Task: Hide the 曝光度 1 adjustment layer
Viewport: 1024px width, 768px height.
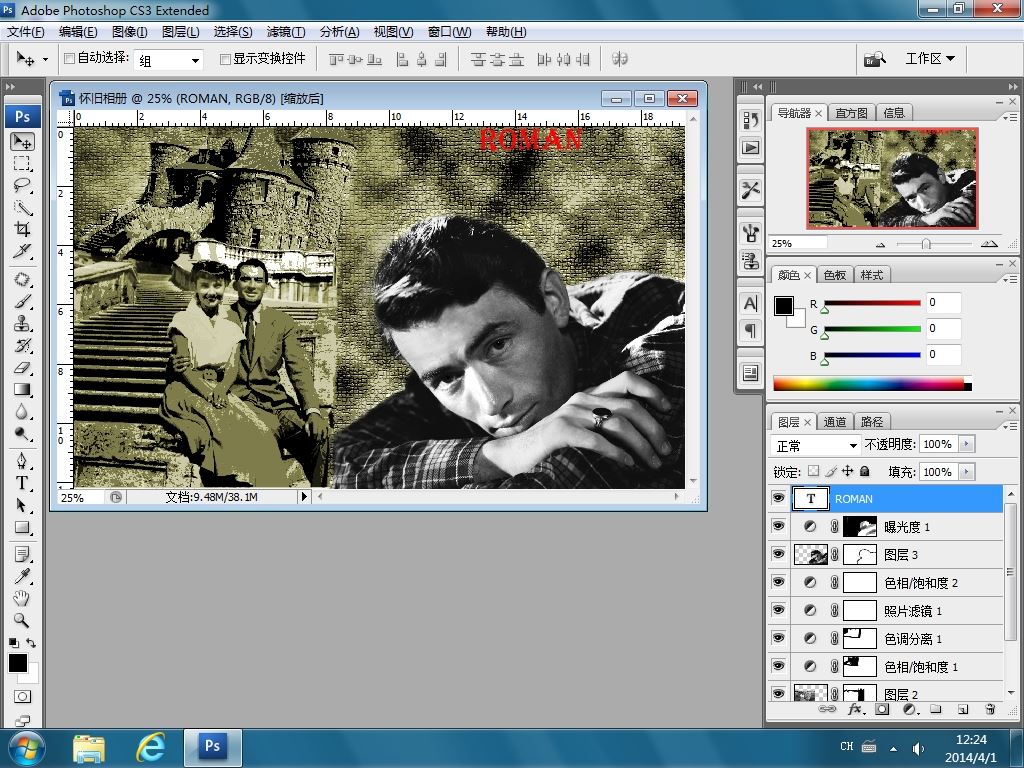Action: pos(778,526)
